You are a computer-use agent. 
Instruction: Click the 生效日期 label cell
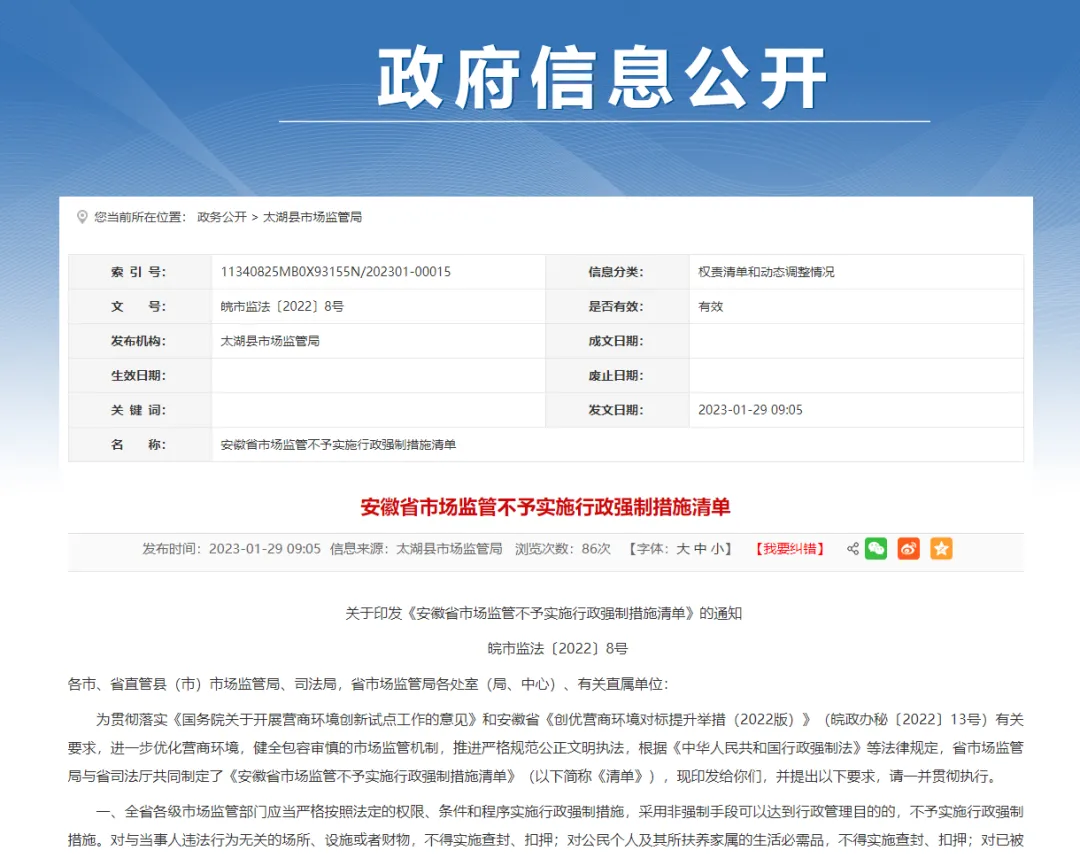[x=140, y=375]
